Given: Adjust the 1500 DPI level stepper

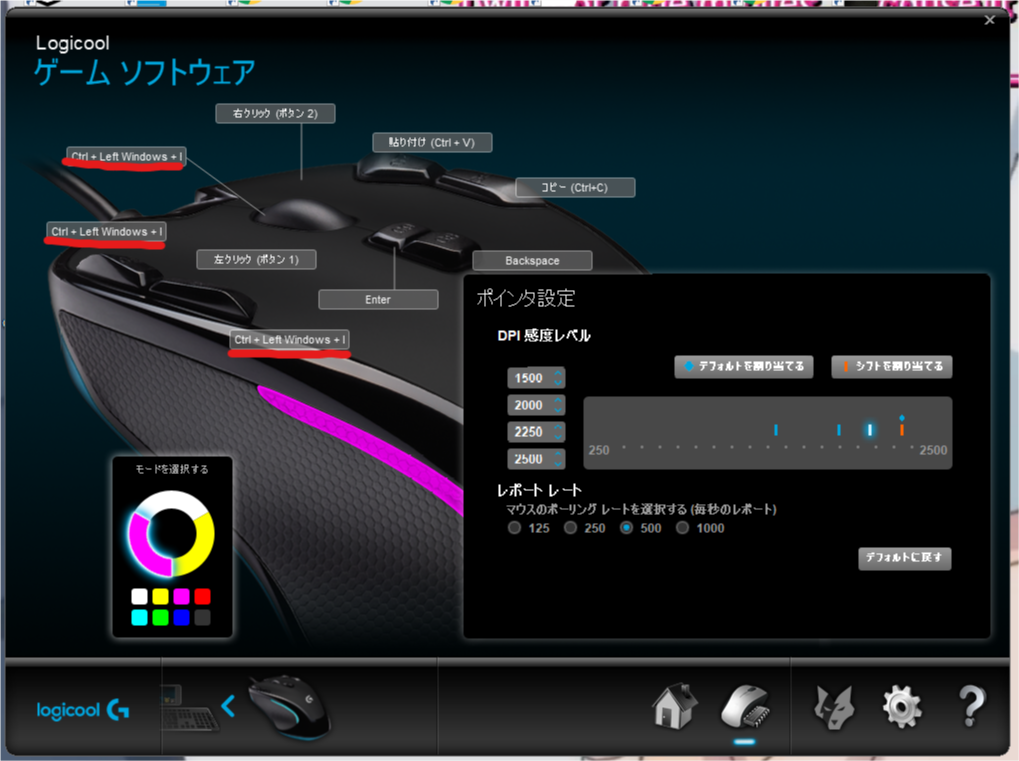Looking at the screenshot, I should pos(558,378).
